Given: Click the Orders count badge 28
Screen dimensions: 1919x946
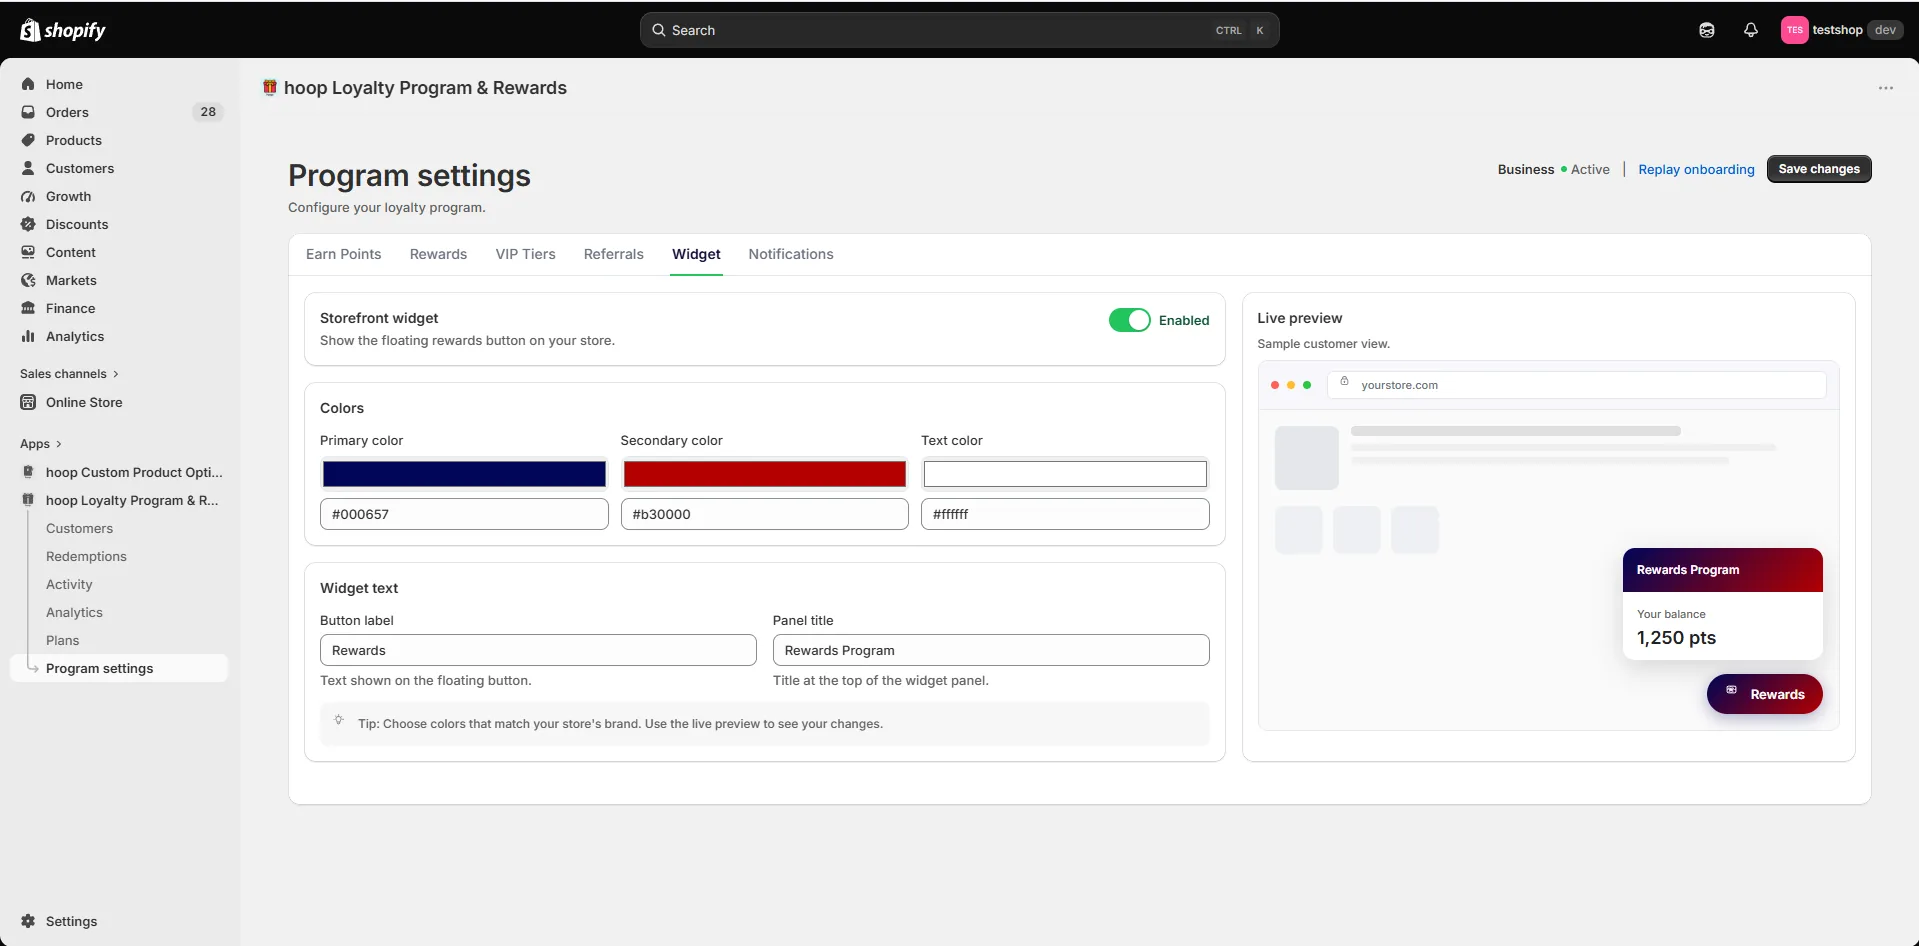Looking at the screenshot, I should click(x=208, y=112).
